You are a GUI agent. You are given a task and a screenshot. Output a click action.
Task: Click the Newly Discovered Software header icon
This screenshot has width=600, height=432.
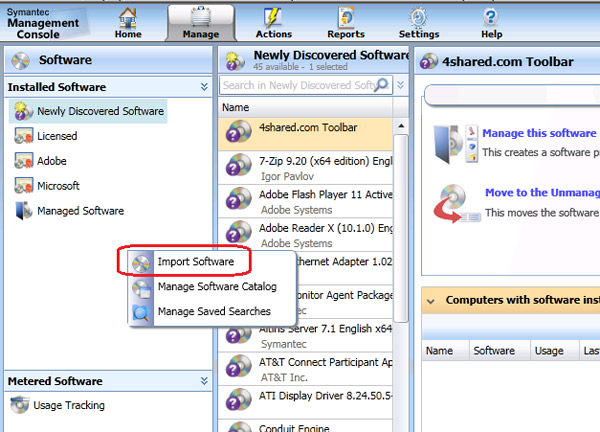235,61
